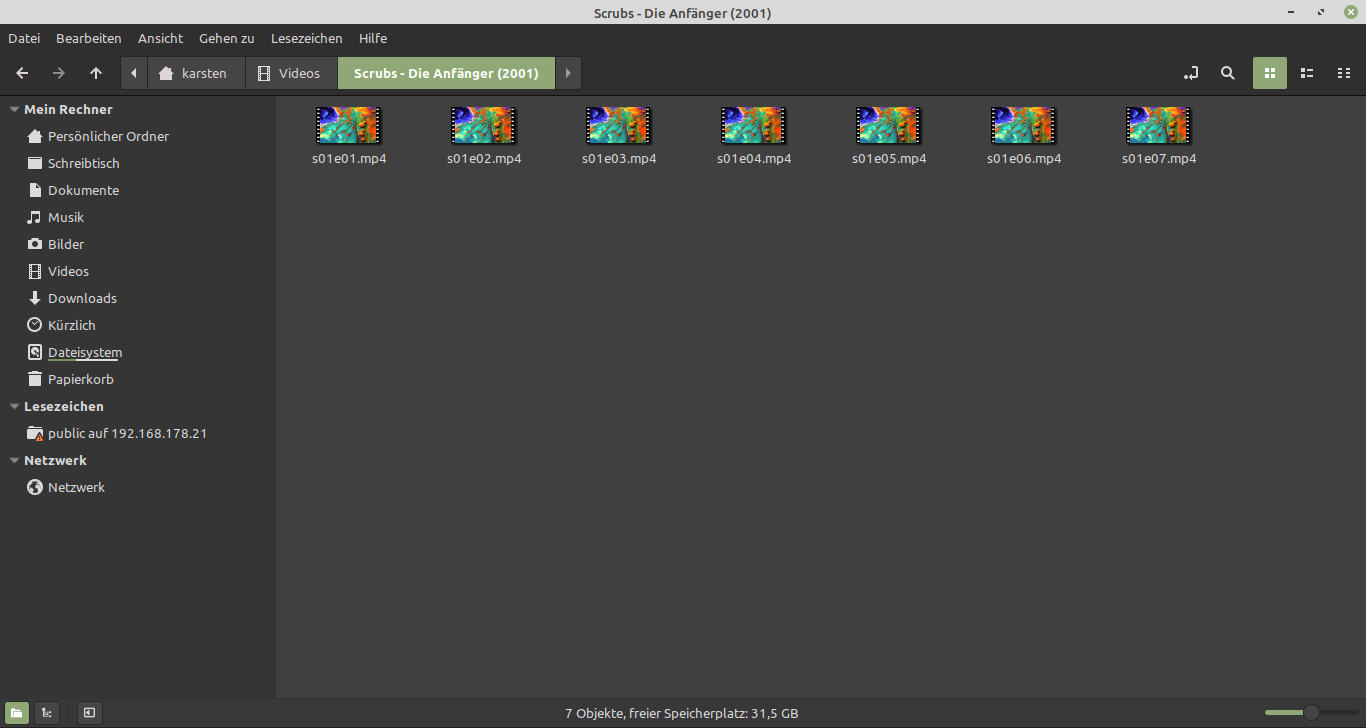Open the Ansicht menu
1366x728 pixels.
161,38
